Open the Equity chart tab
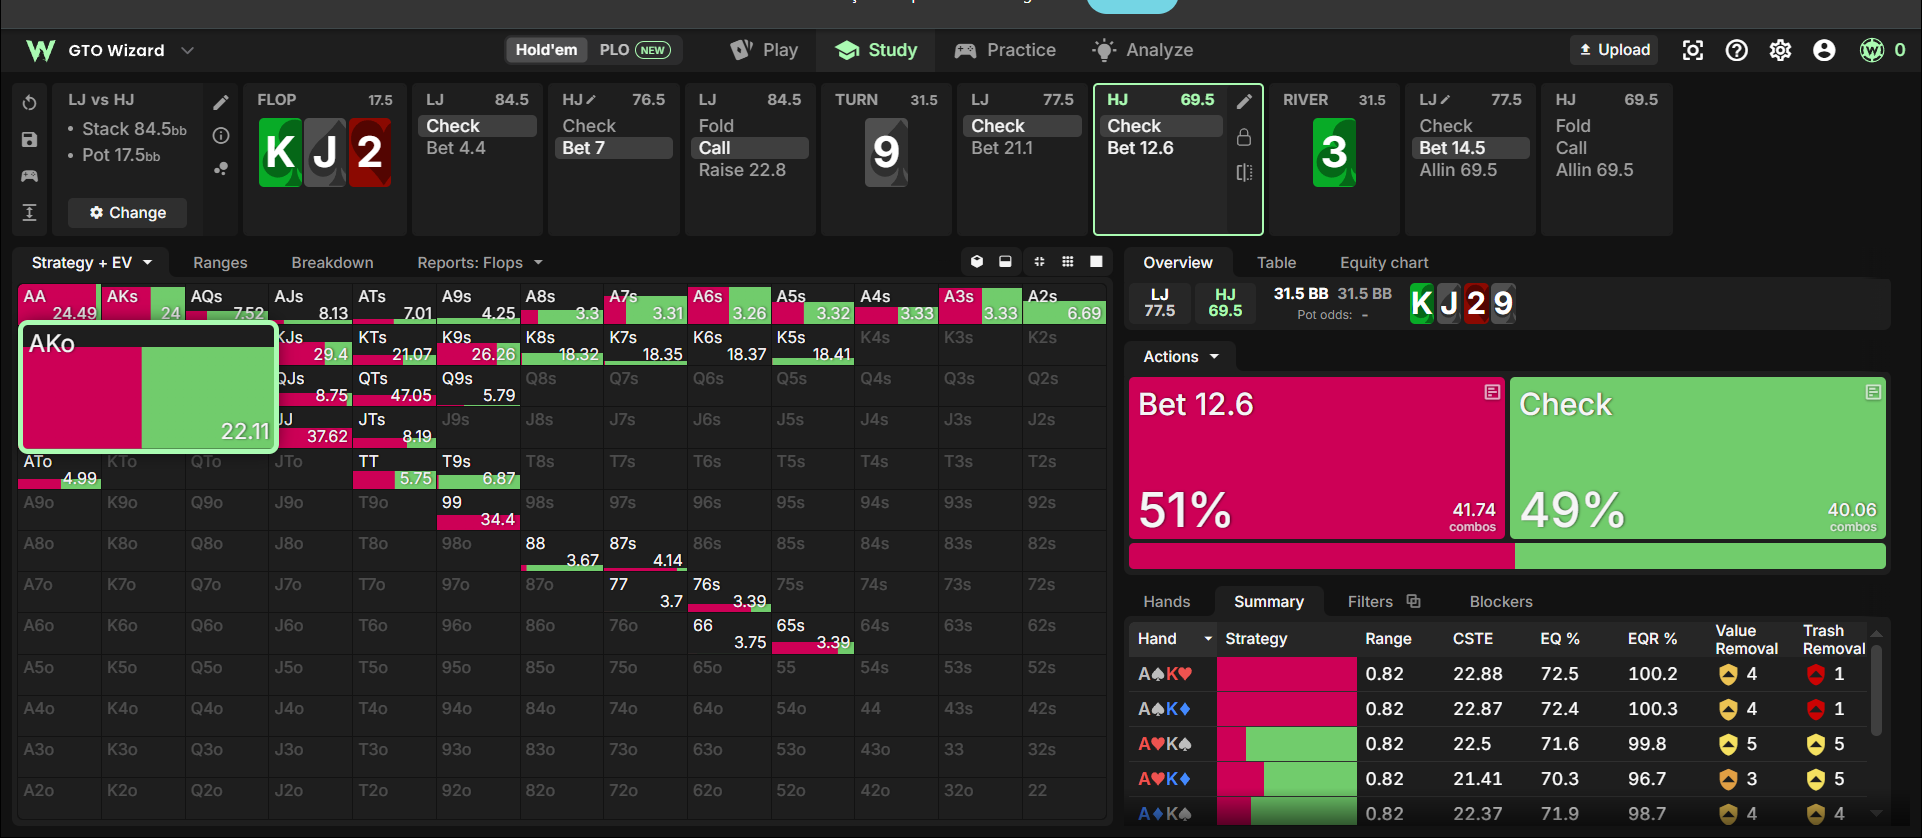This screenshot has height=838, width=1922. (x=1384, y=262)
